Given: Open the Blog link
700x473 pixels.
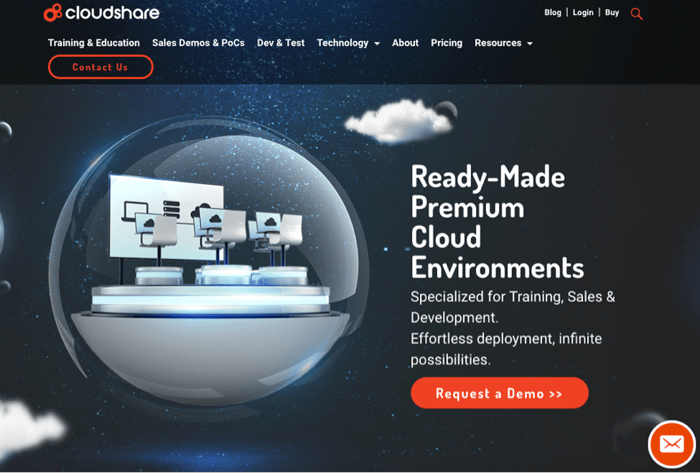Looking at the screenshot, I should (x=552, y=12).
